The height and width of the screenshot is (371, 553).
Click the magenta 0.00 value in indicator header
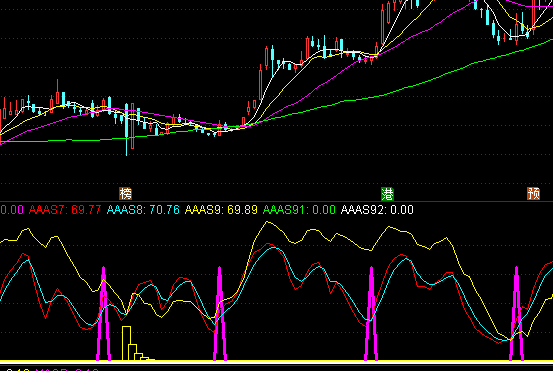(x=12, y=210)
